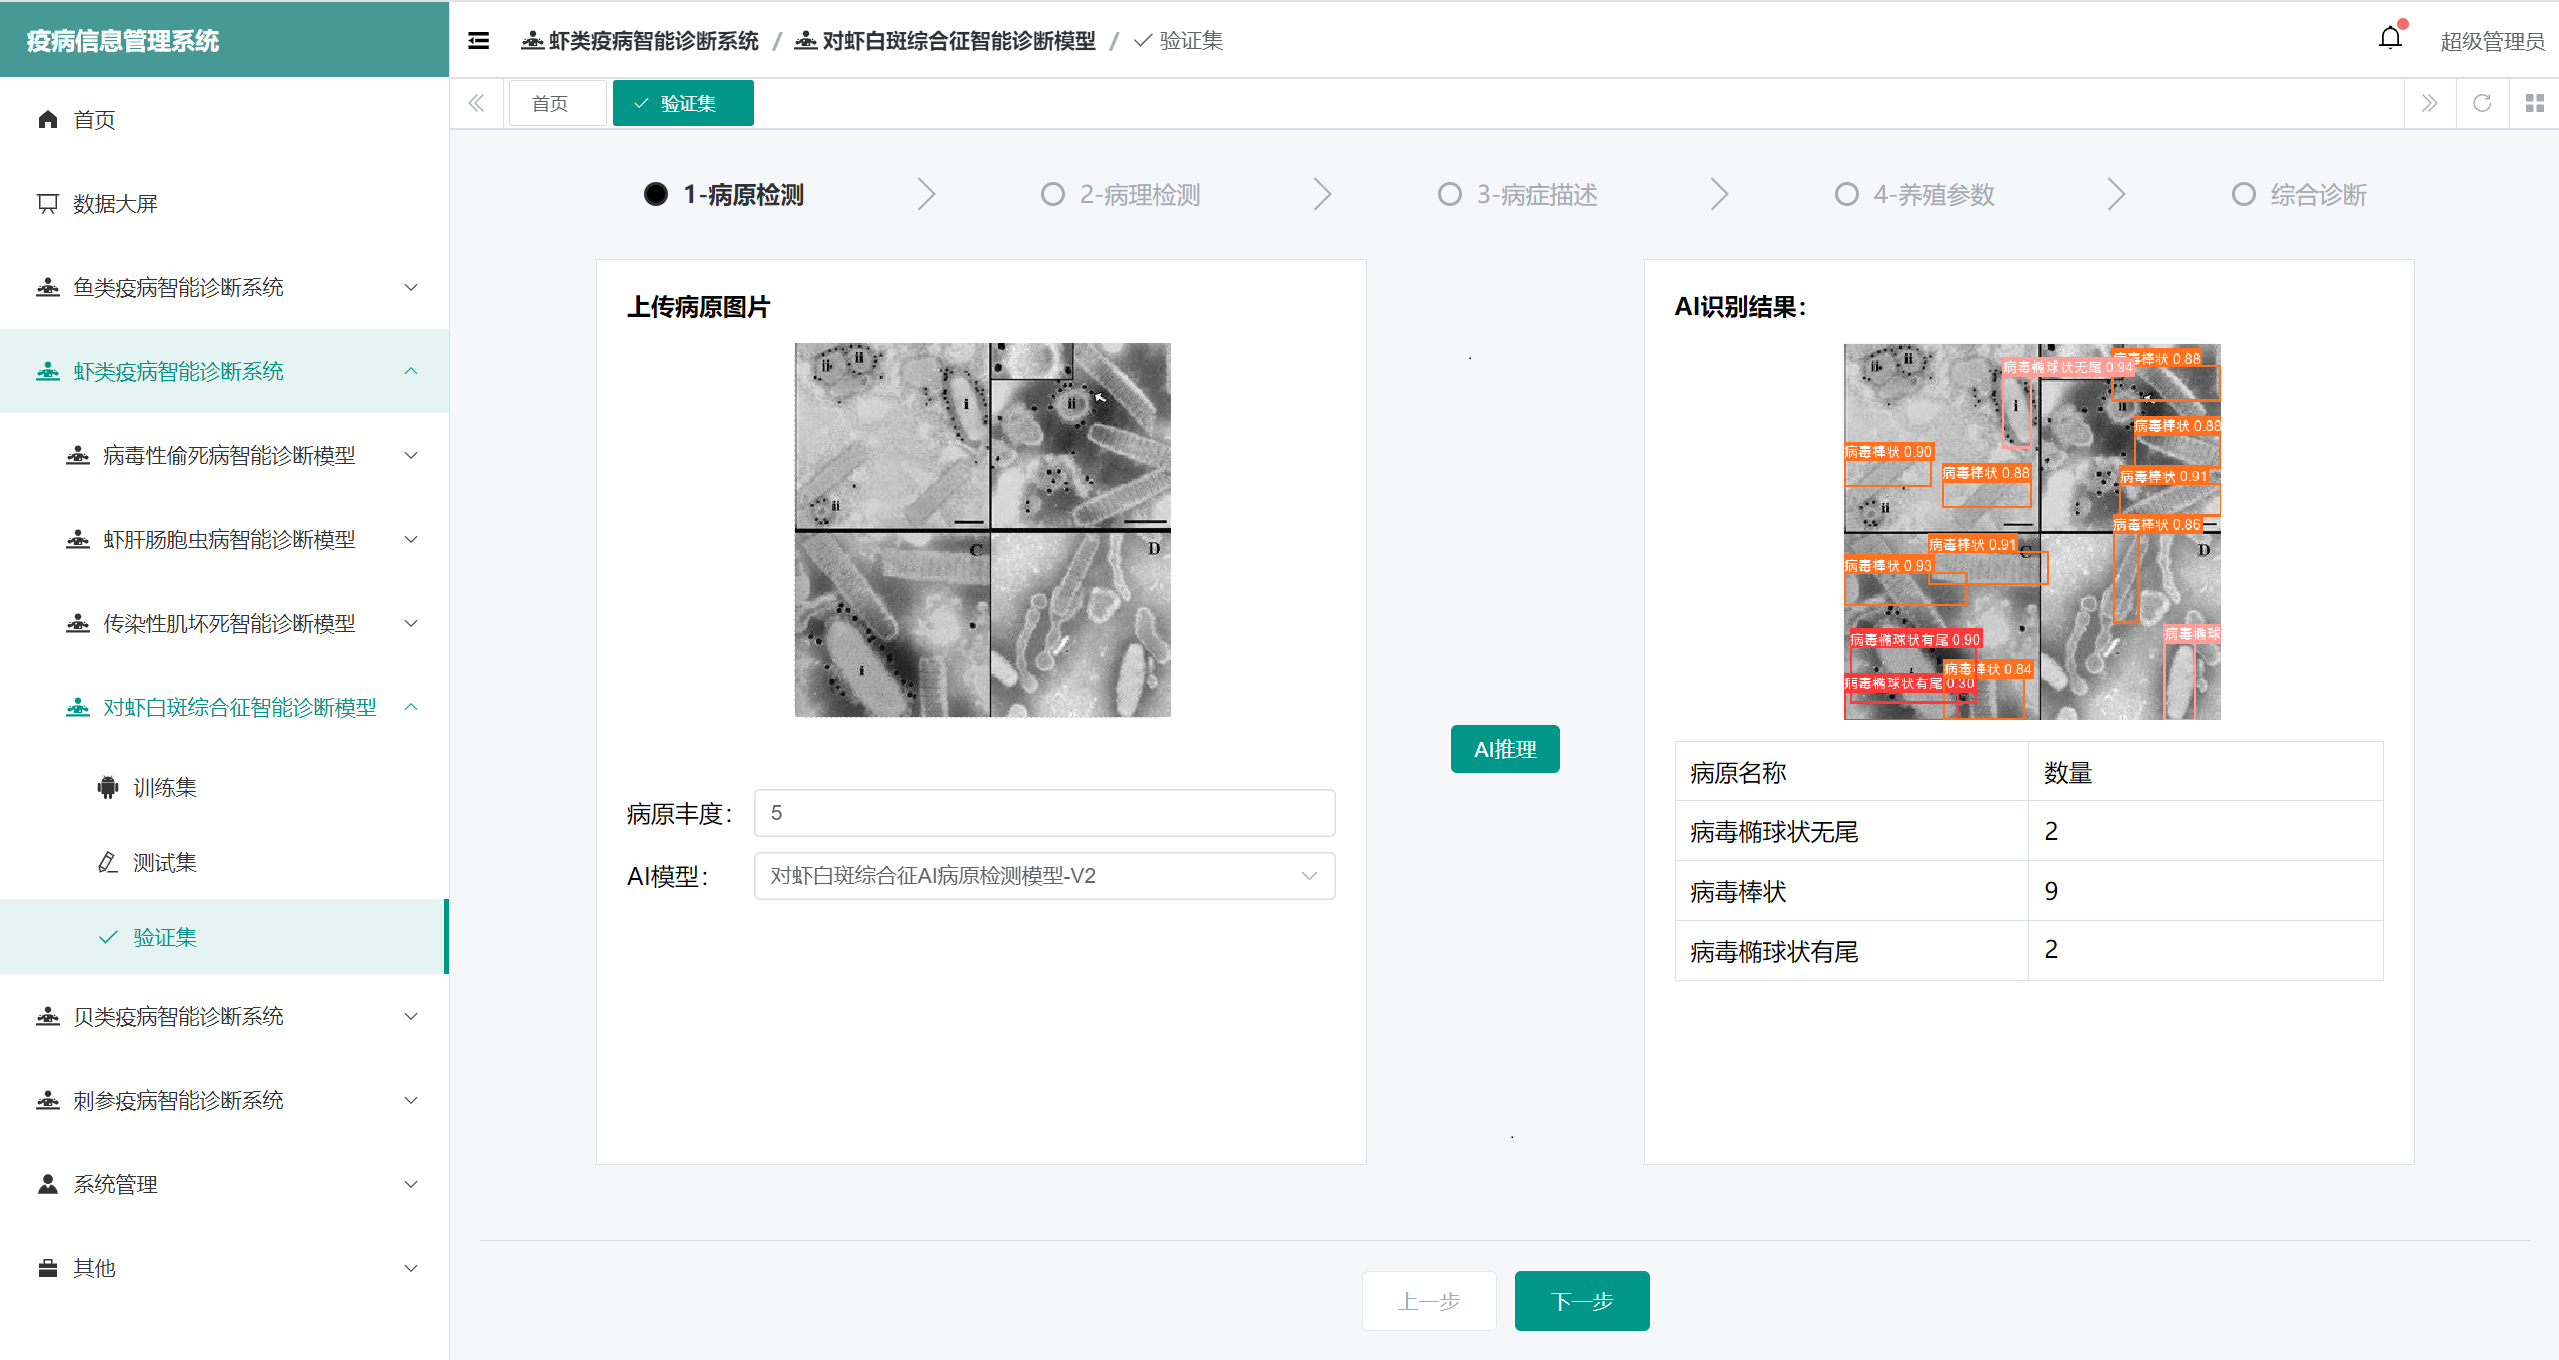打开AI模型下拉选择框
The width and height of the screenshot is (2559, 1360).
click(1042, 876)
